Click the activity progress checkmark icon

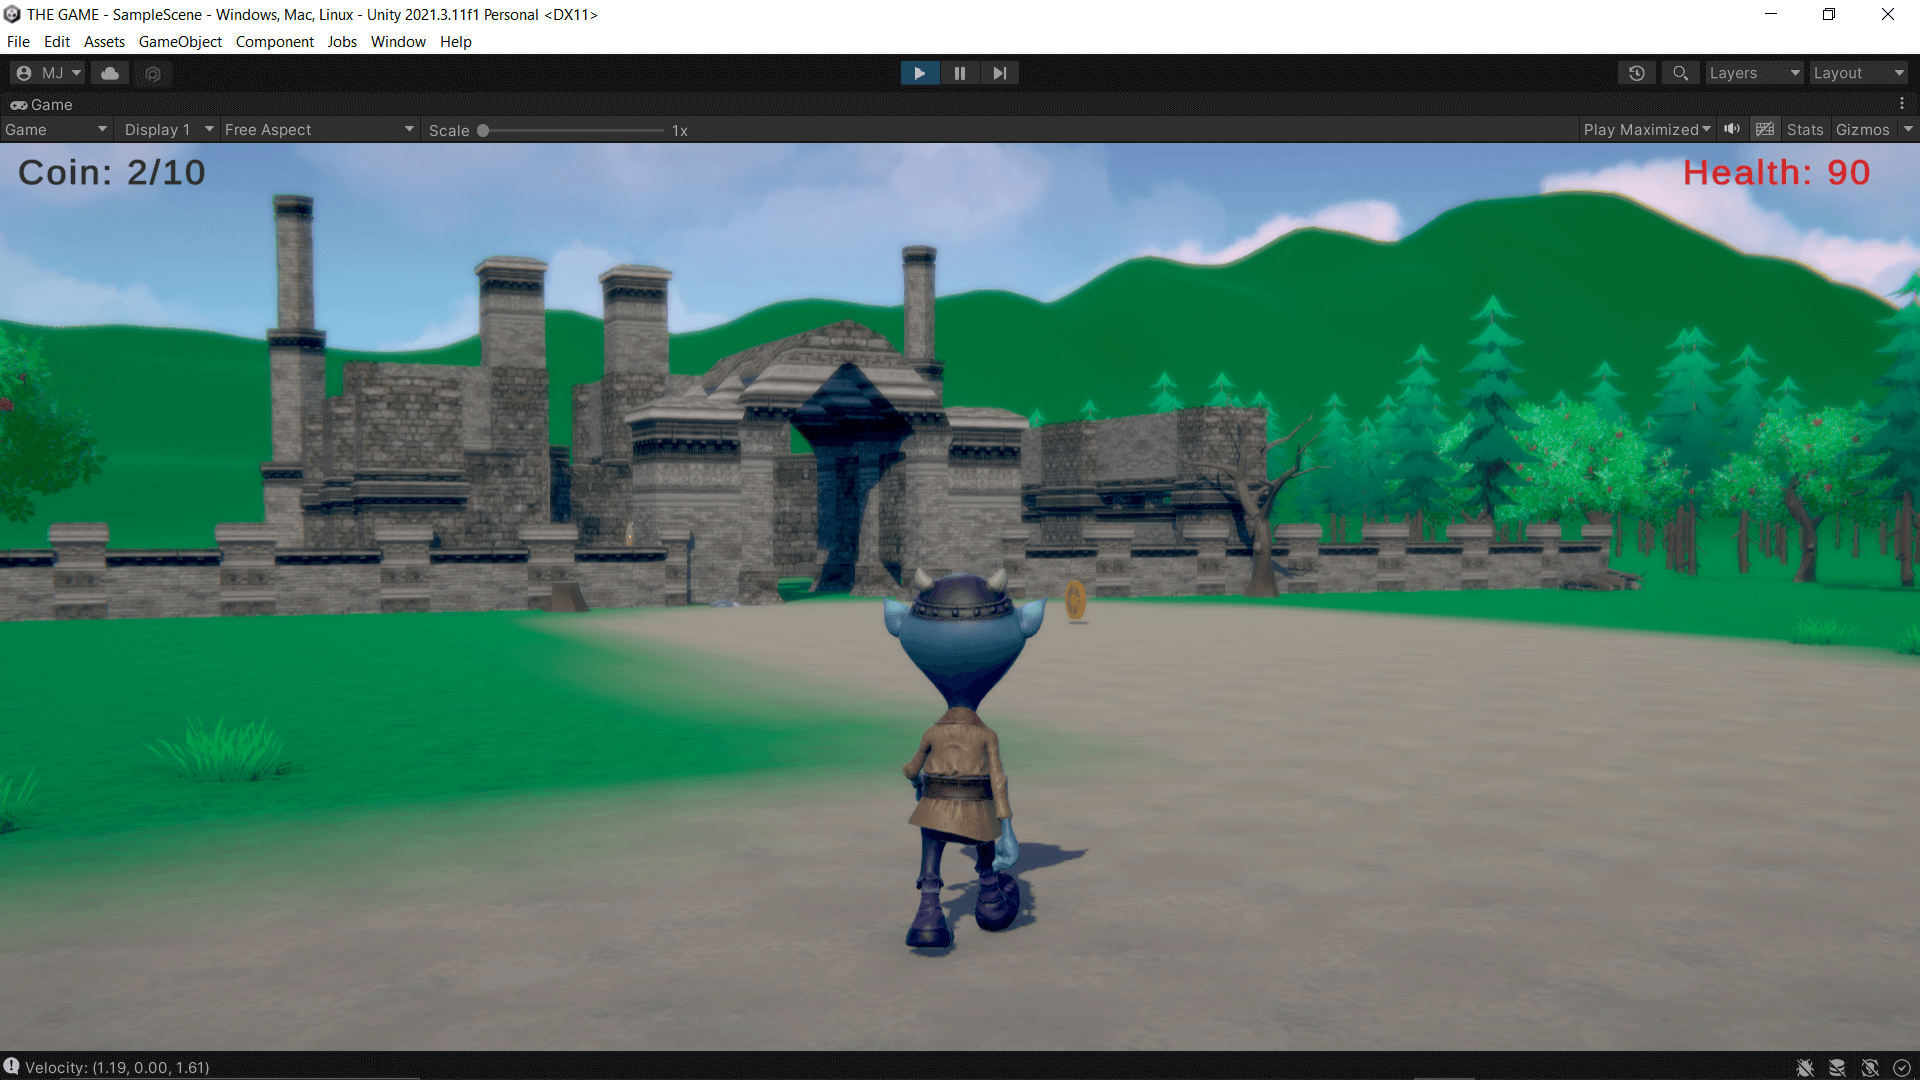coord(1902,1068)
